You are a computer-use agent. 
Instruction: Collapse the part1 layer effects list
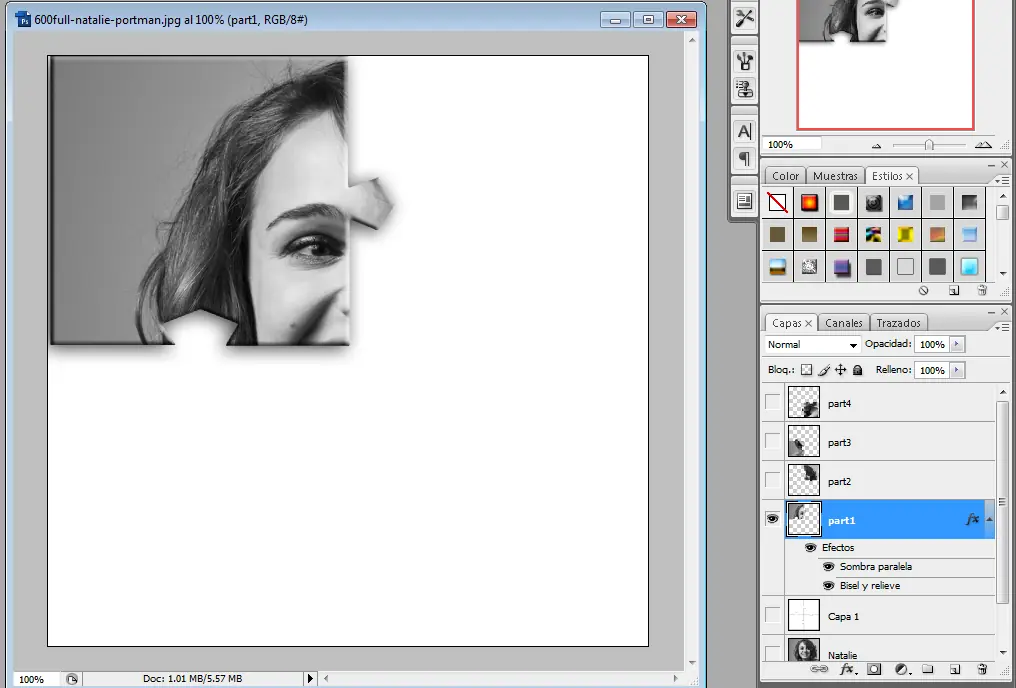pos(987,519)
